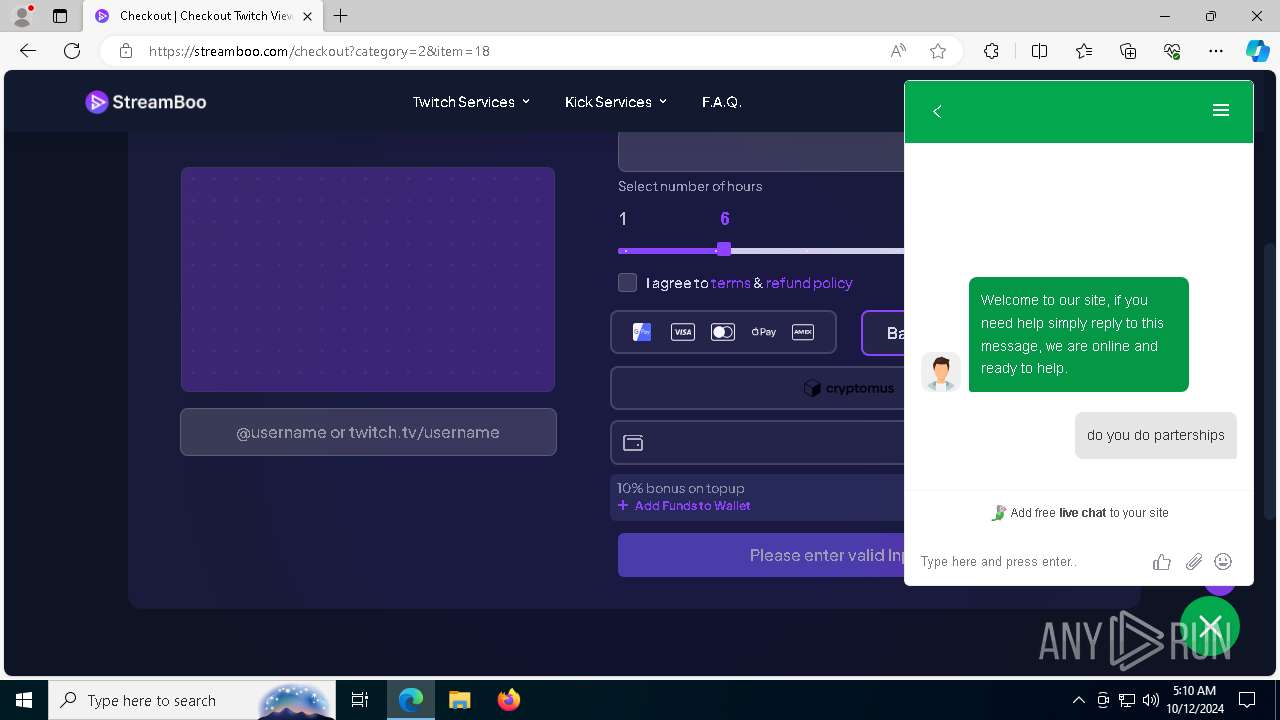Launch Firefox from taskbar
Screen dimensions: 1280x720
pyautogui.click(x=508, y=700)
